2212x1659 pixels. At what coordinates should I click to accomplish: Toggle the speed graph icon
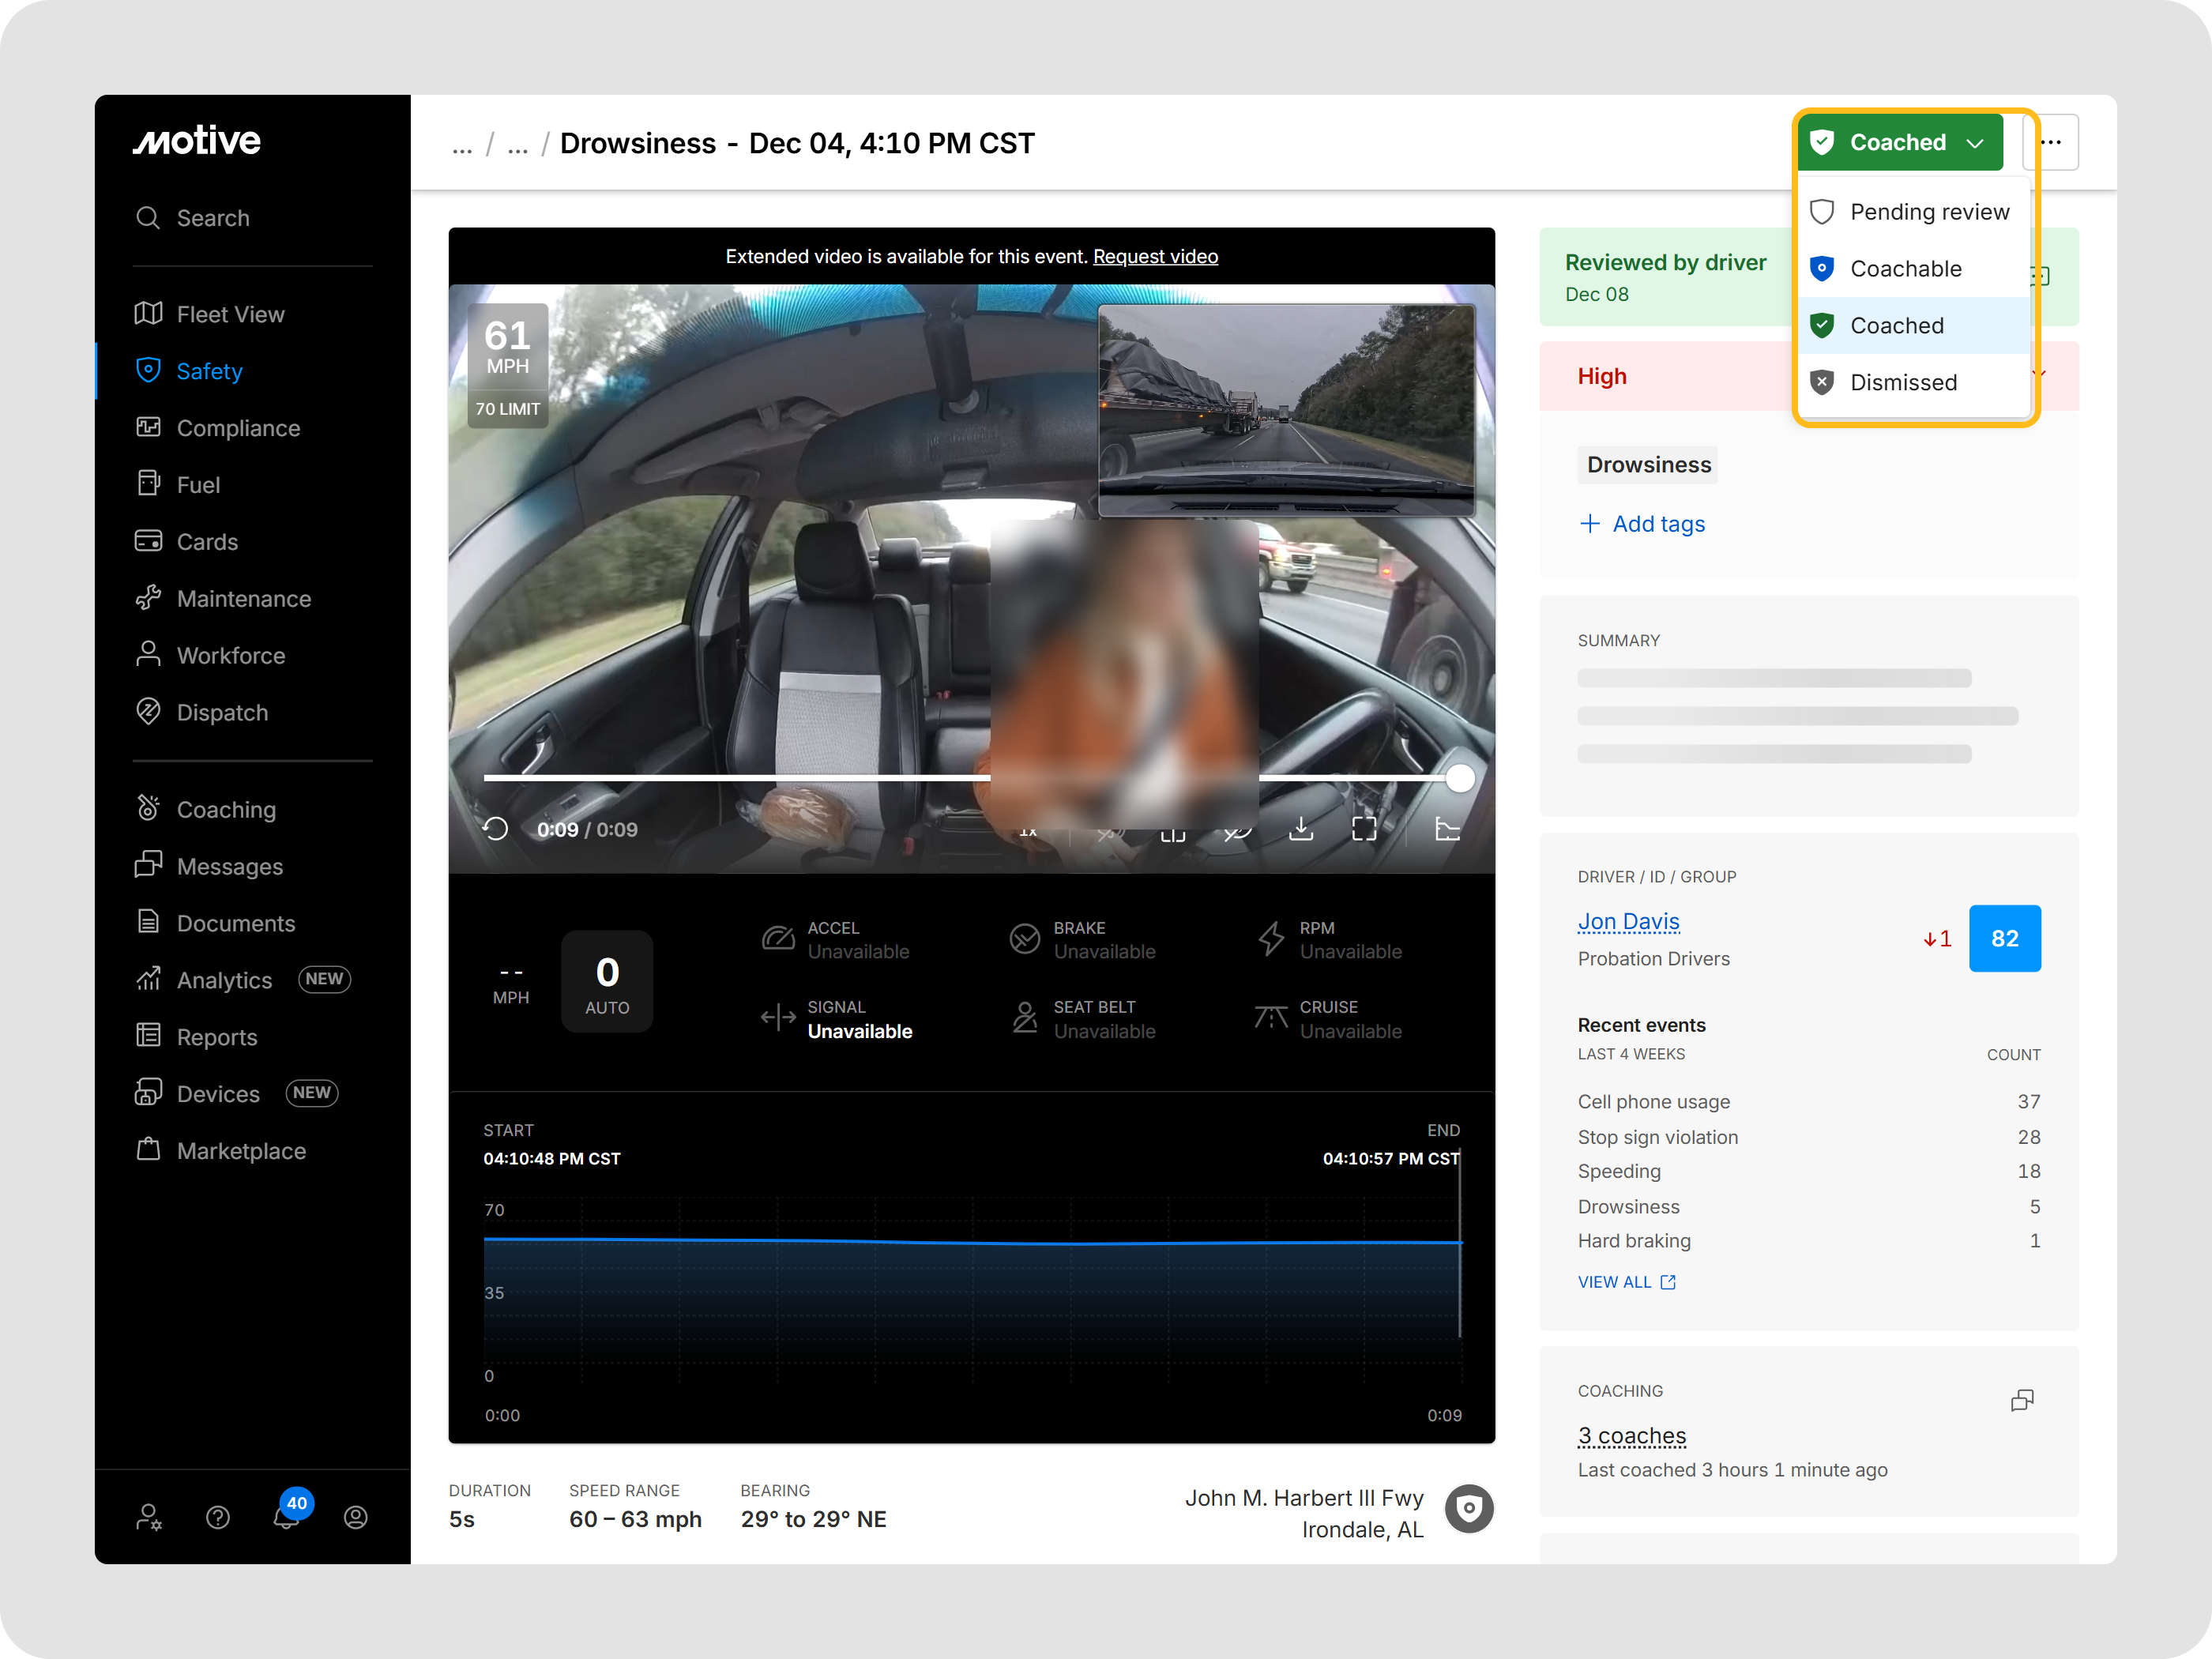pyautogui.click(x=1447, y=829)
